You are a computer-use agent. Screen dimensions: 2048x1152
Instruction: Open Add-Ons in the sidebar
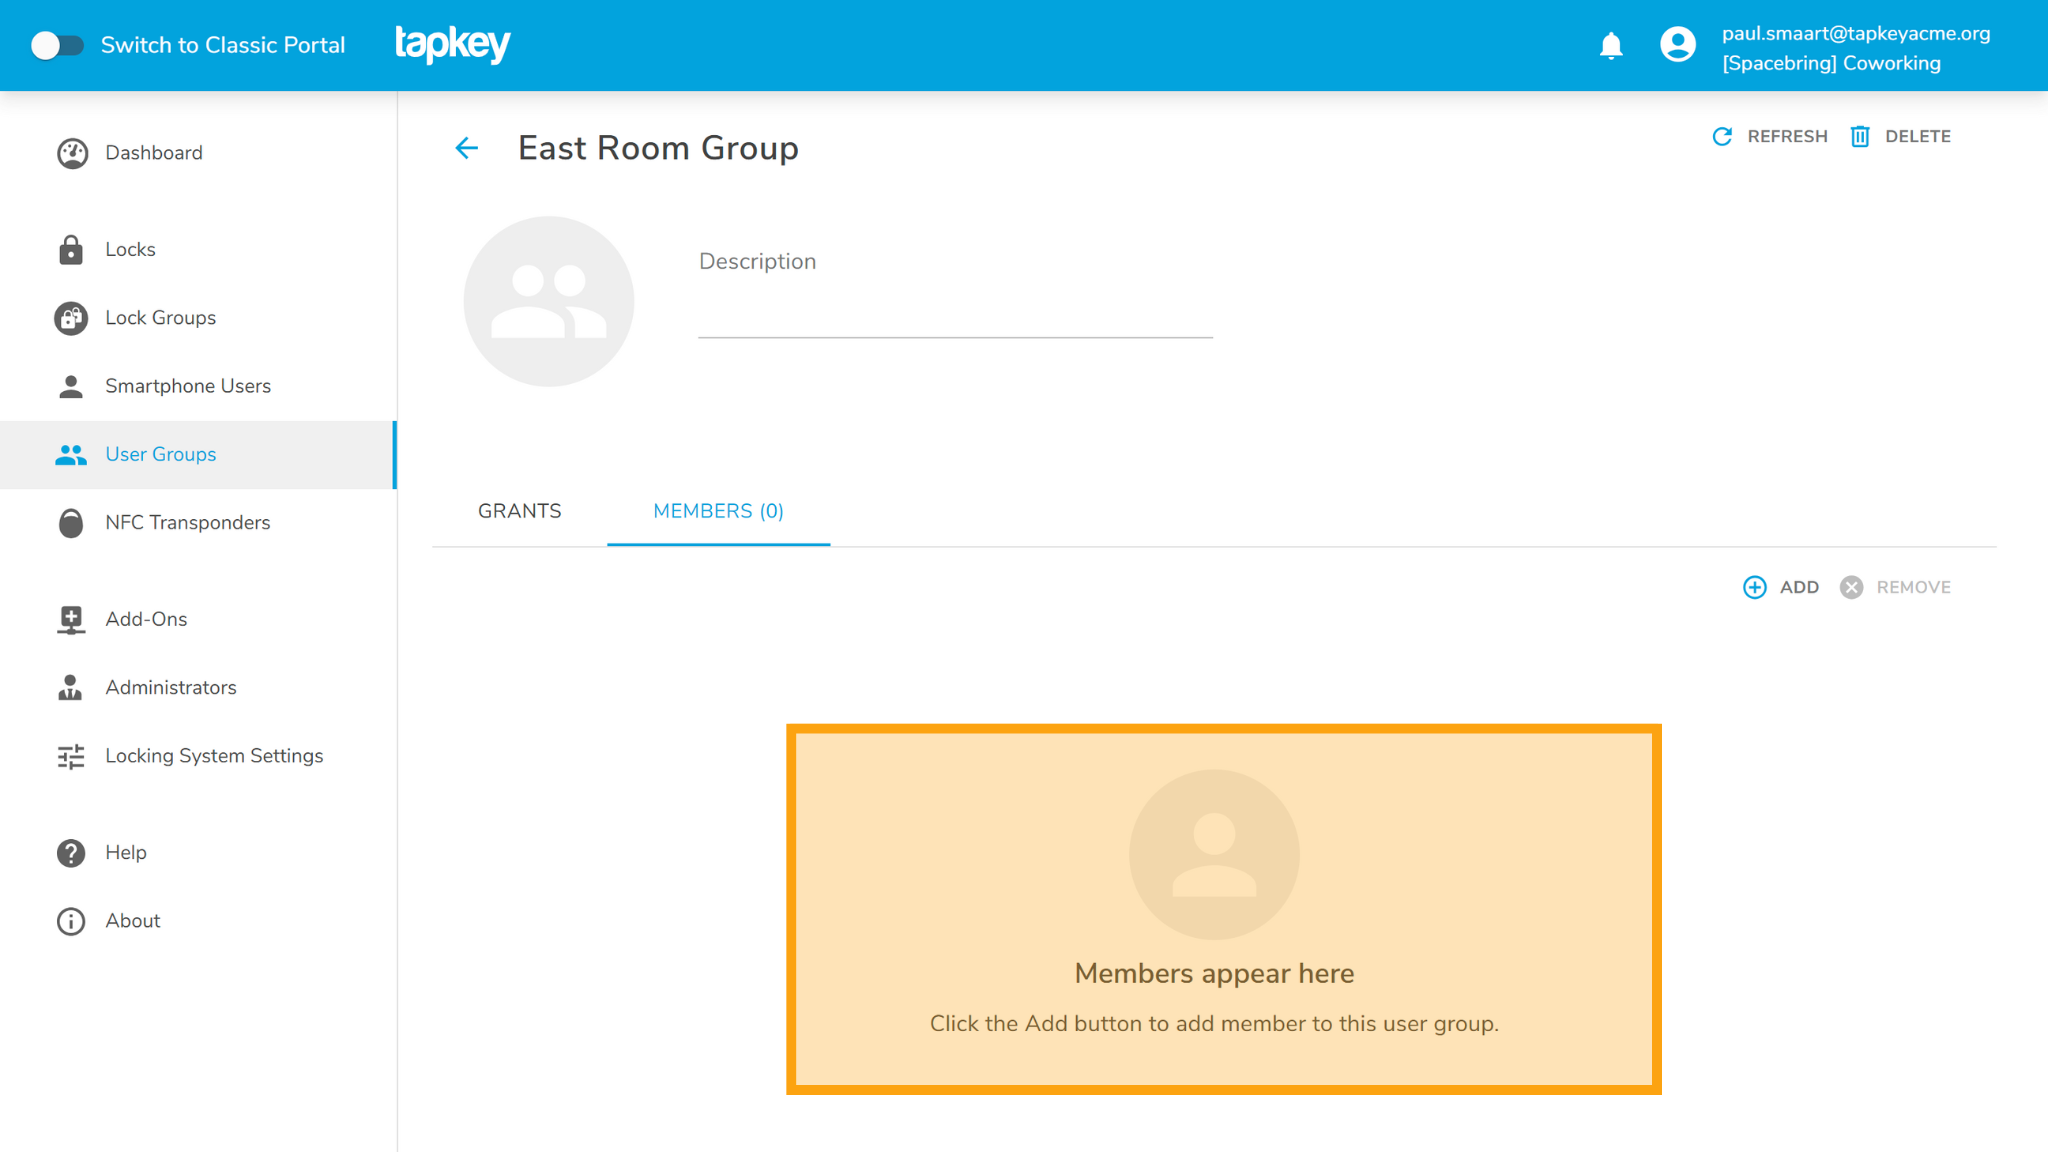[198, 619]
